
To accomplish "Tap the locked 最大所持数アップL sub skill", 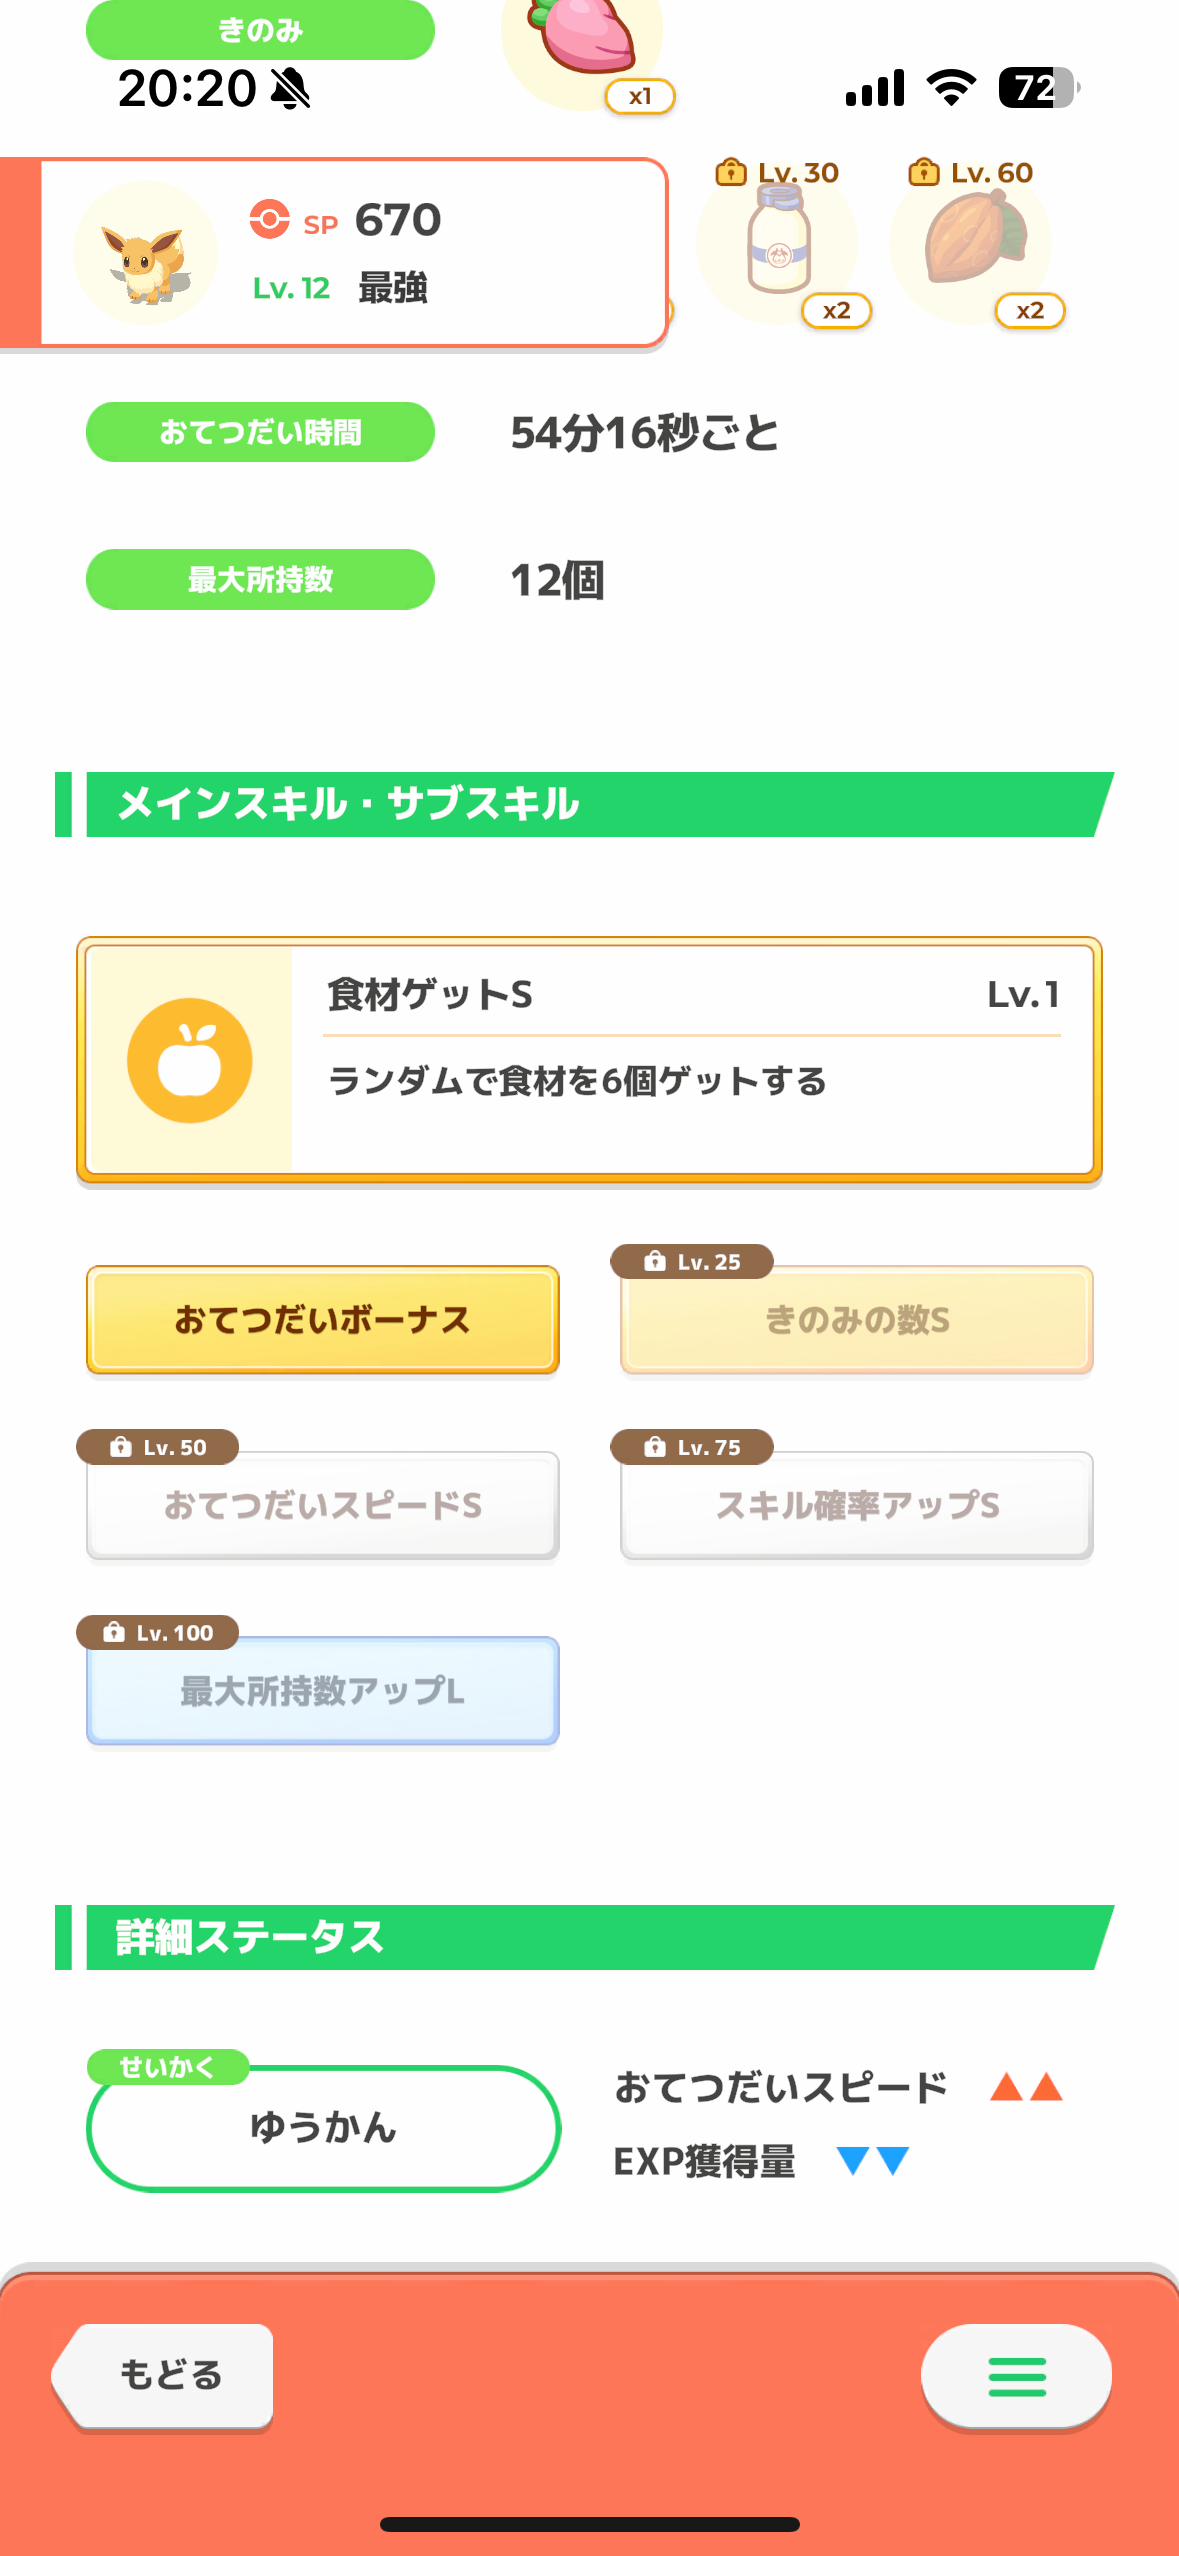I will (322, 1691).
